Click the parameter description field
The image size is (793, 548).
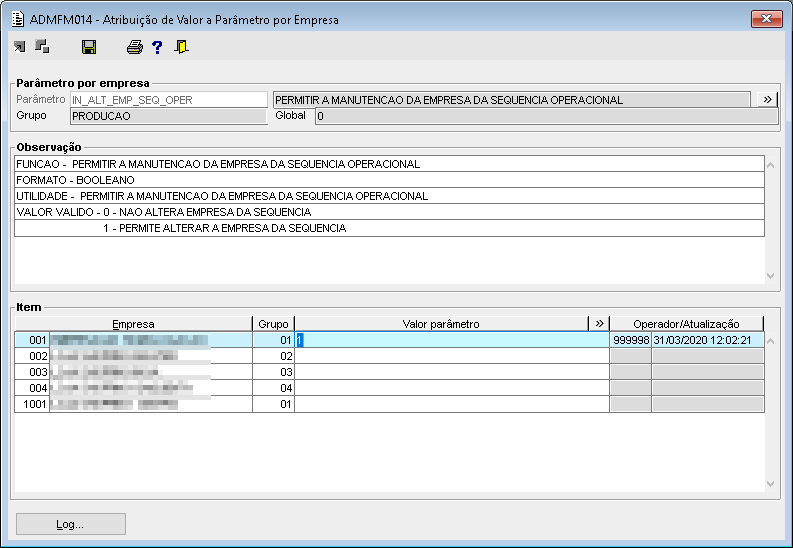tap(512, 100)
